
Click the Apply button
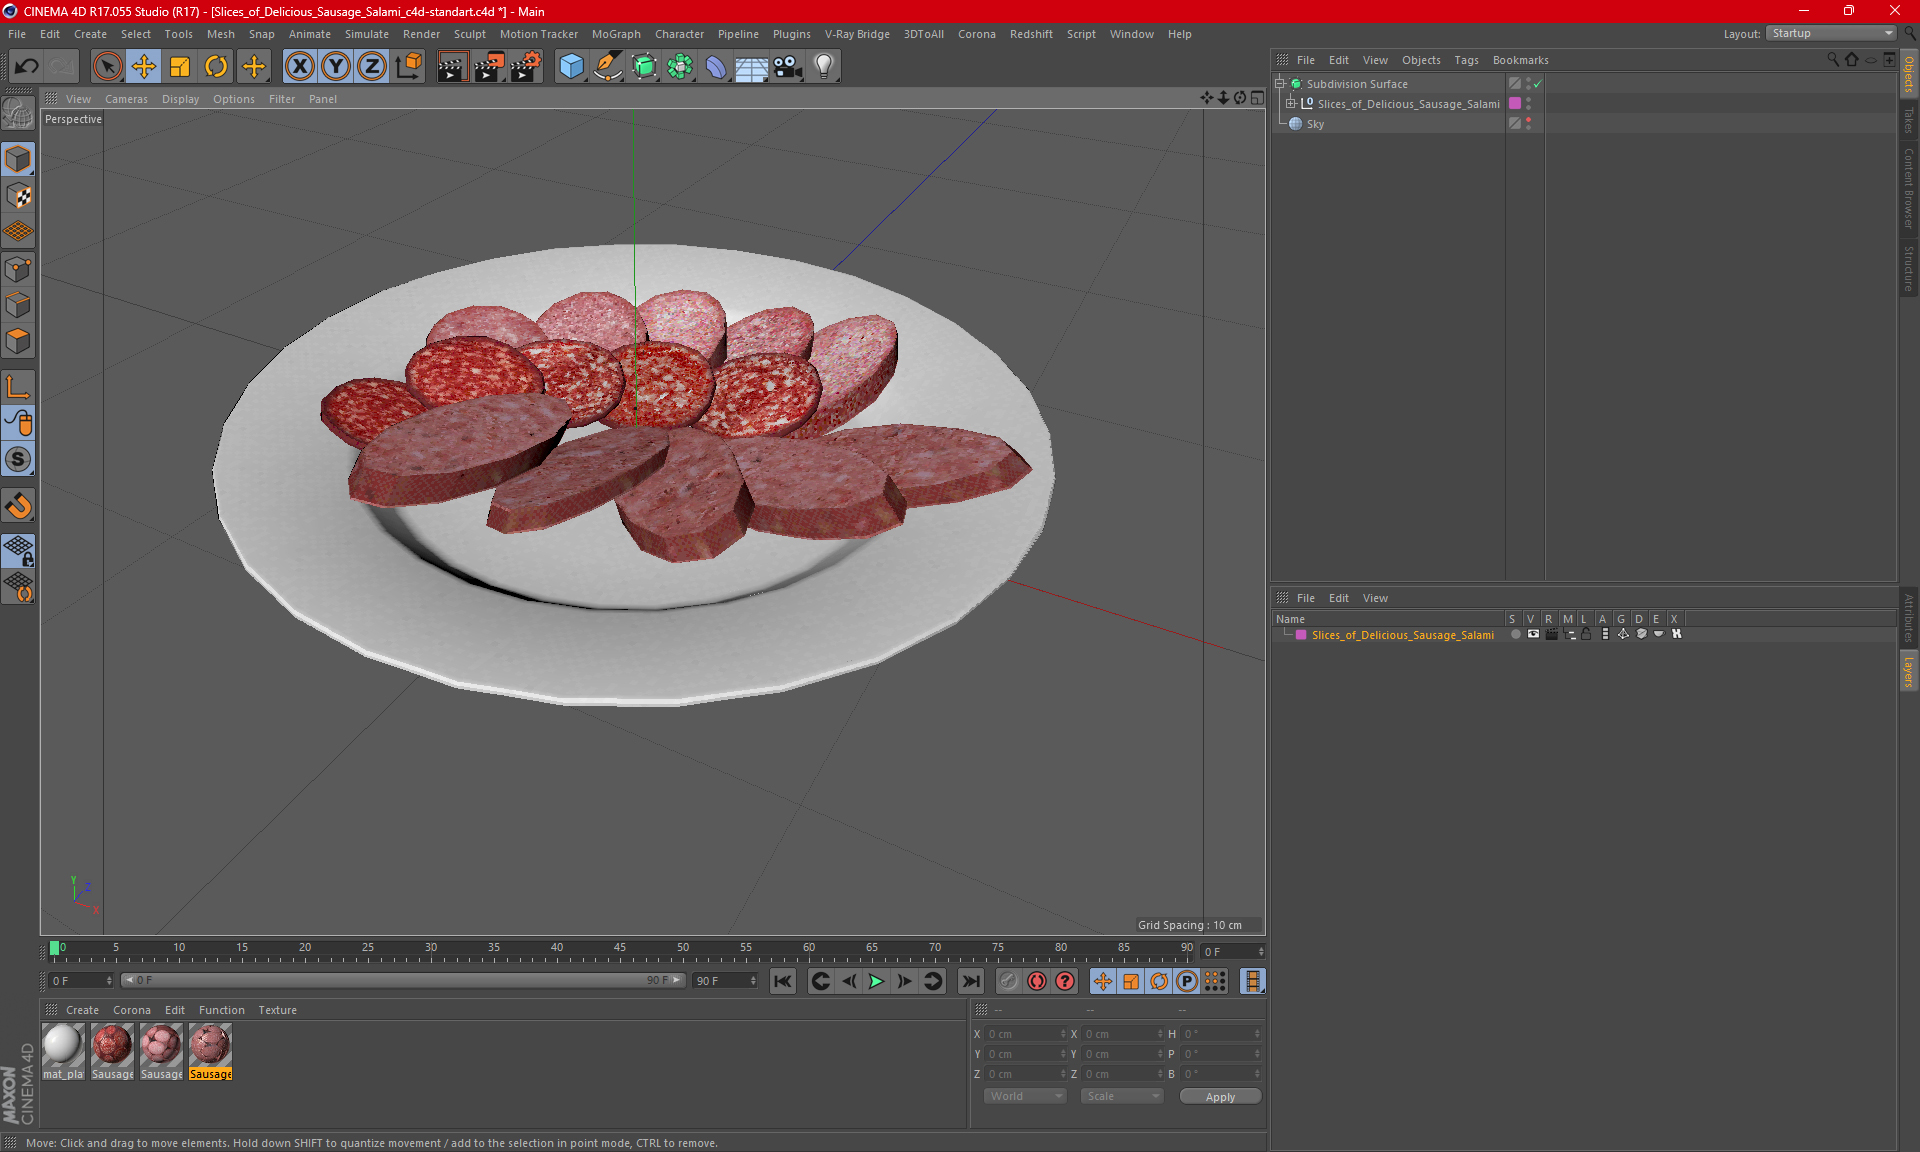tap(1220, 1097)
